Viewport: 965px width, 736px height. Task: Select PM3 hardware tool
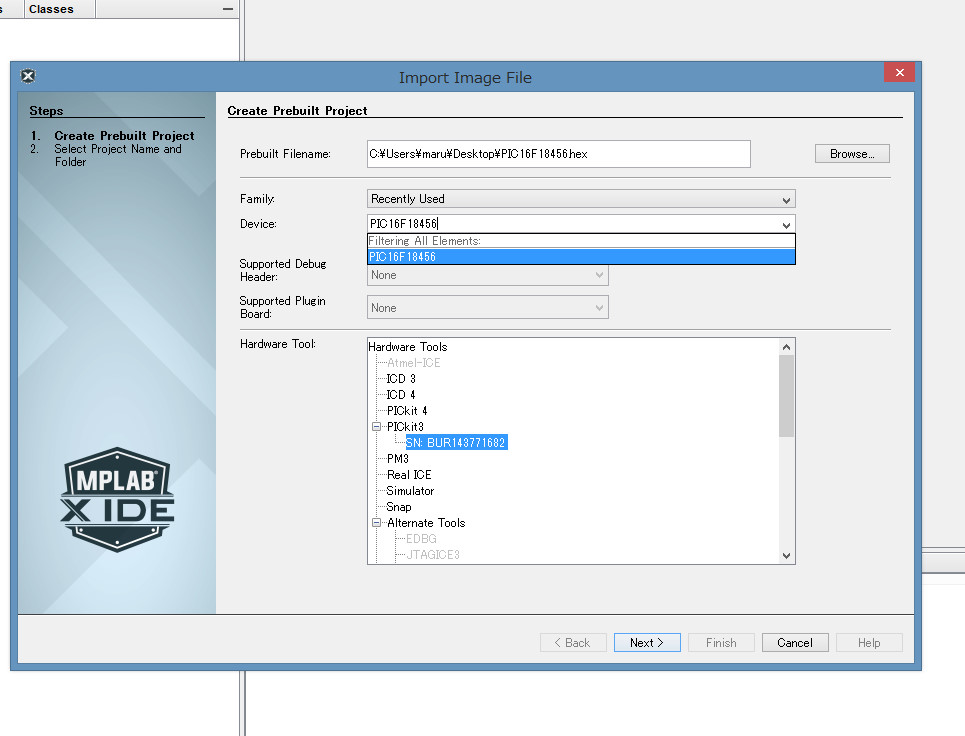[398, 459]
